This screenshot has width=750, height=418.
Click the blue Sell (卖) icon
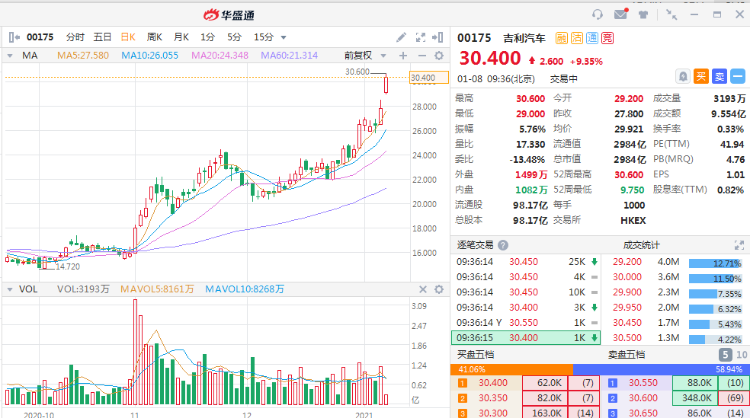[x=719, y=76]
